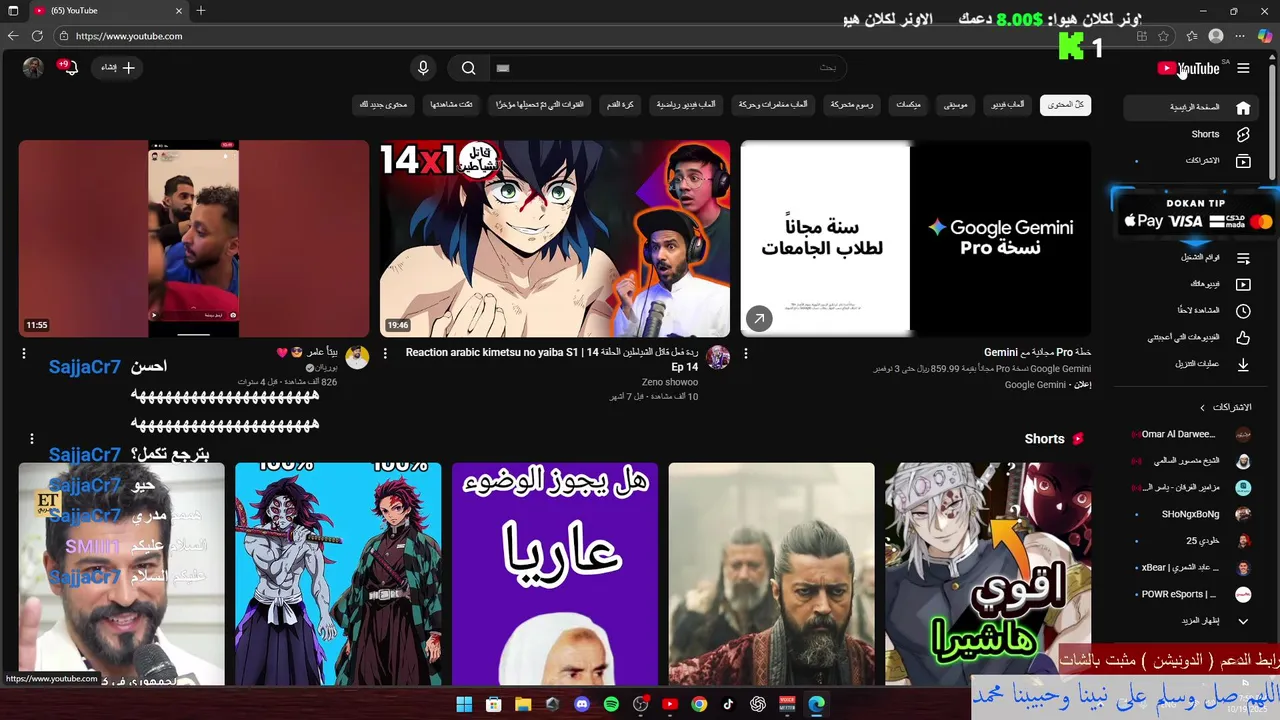The image size is (1280, 720).
Task: Select ألعاب مغامرات وحركة filter chip
Action: pos(773,104)
